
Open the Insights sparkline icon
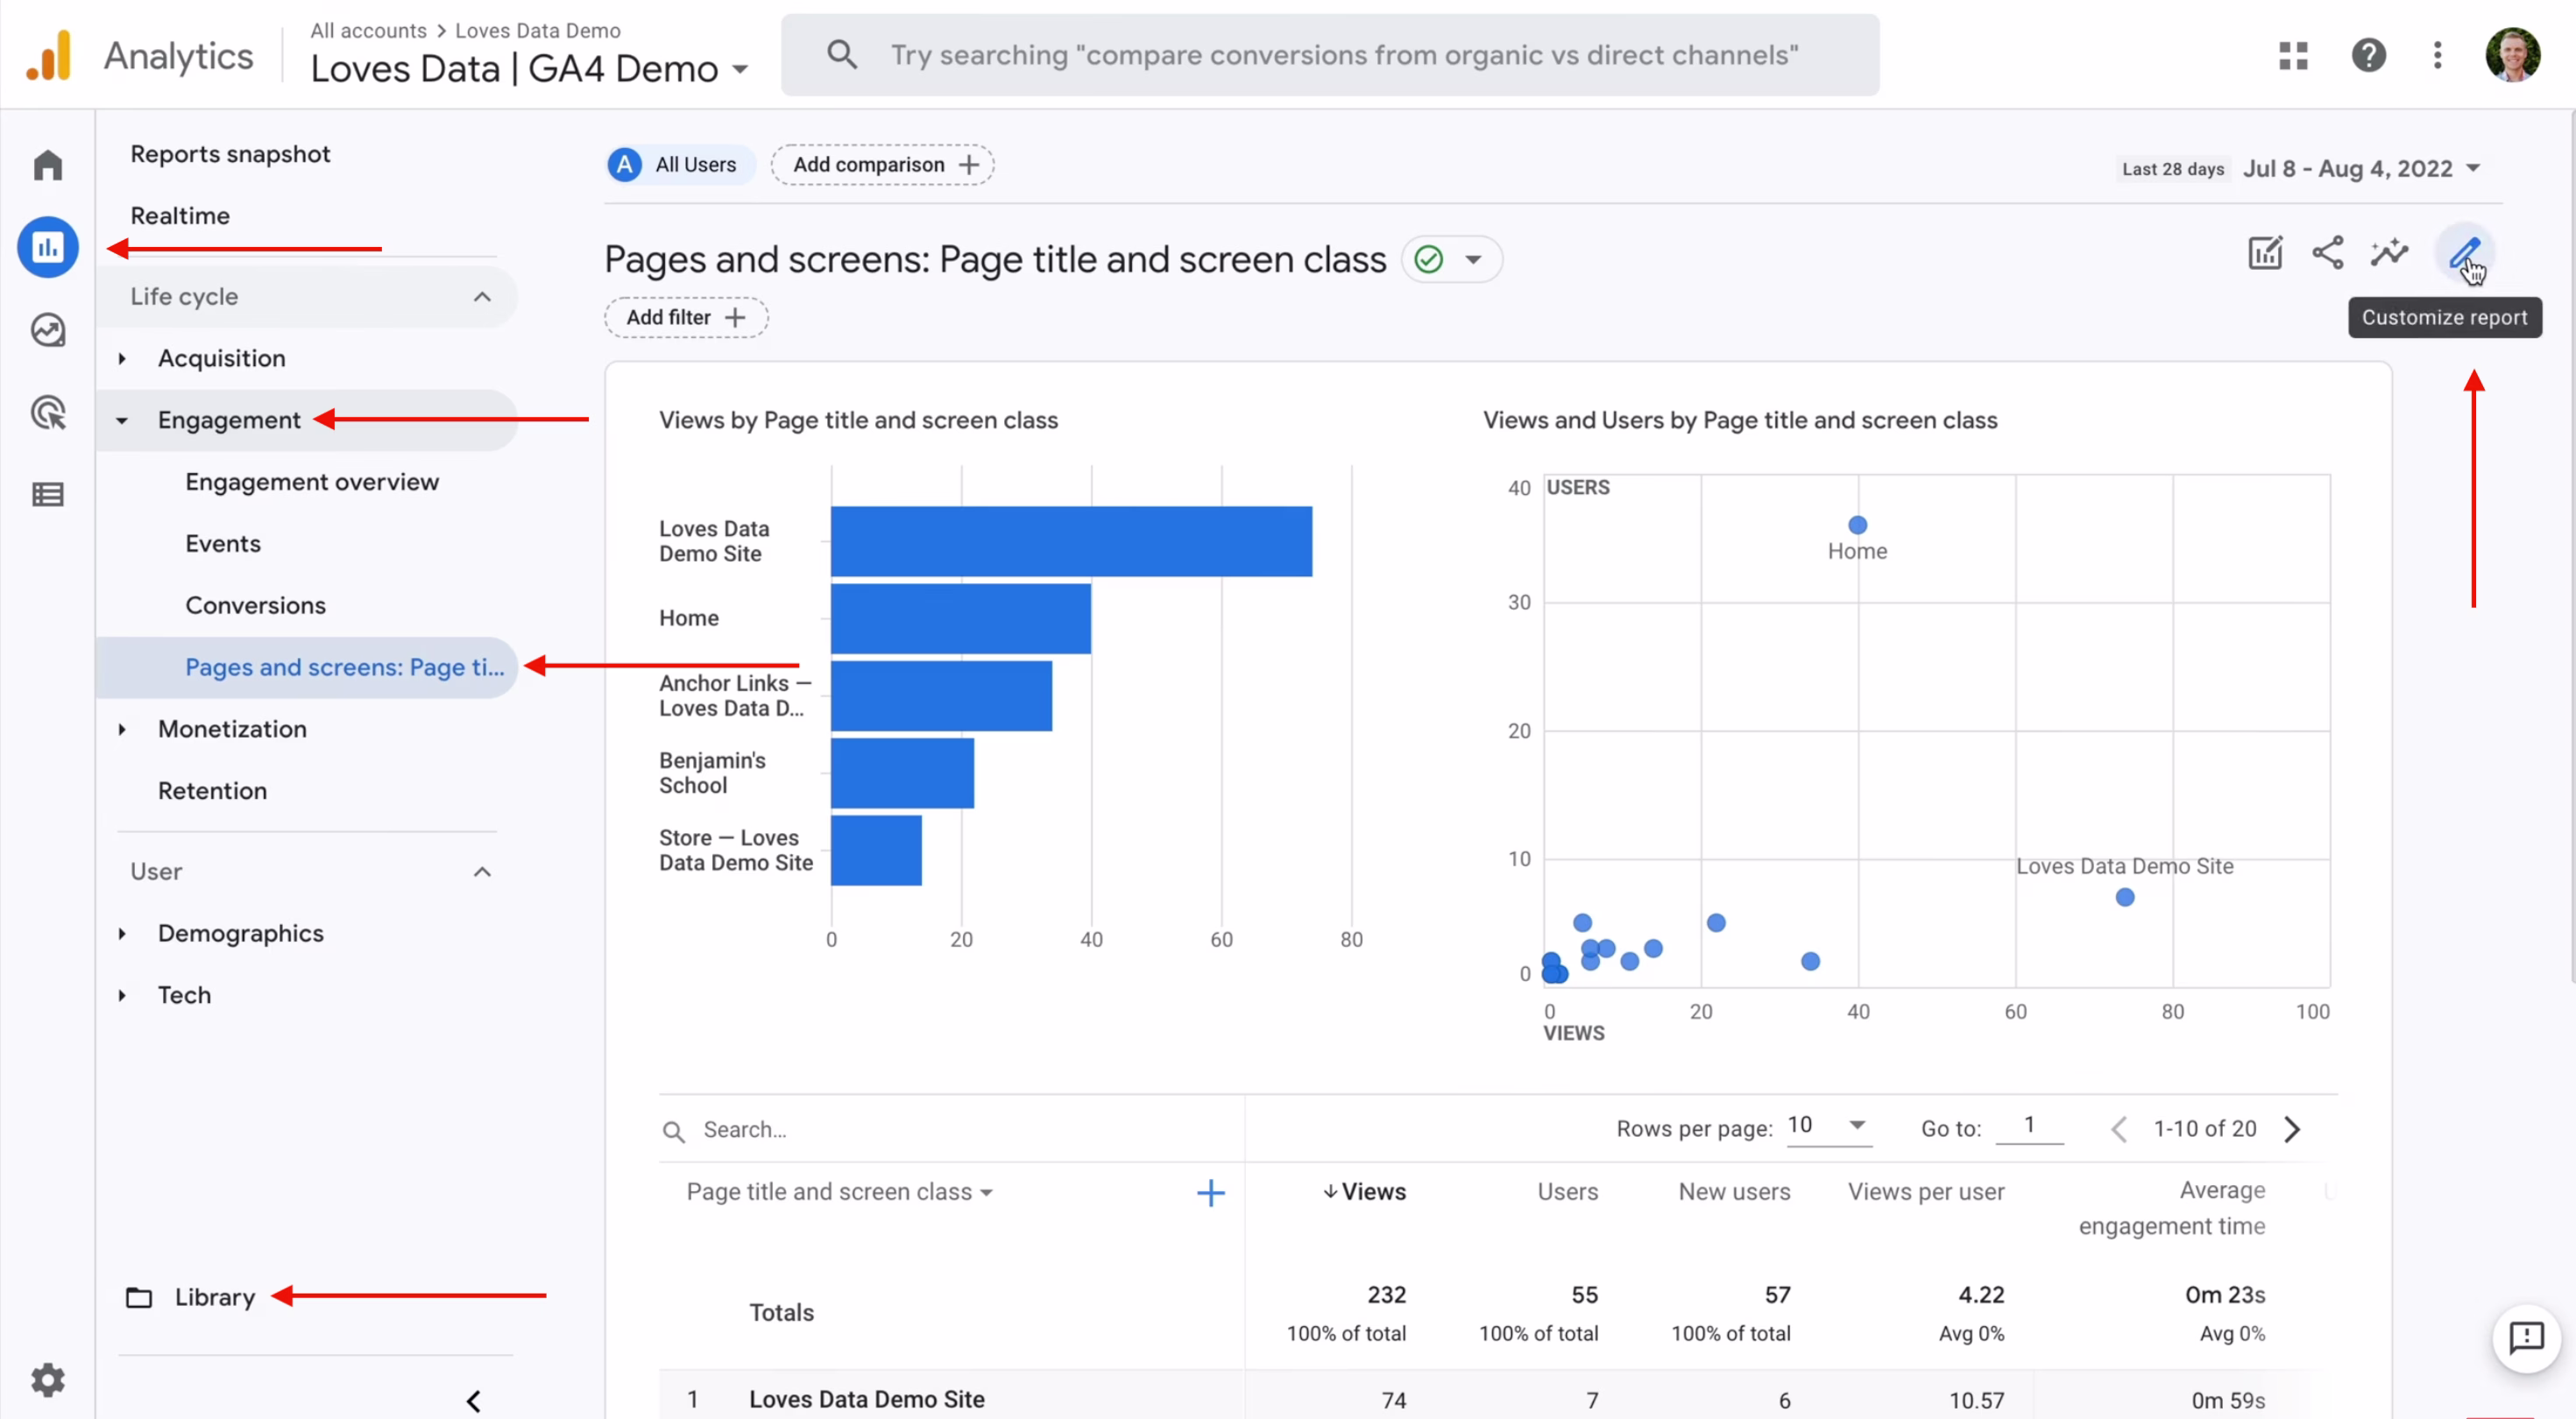point(2389,253)
